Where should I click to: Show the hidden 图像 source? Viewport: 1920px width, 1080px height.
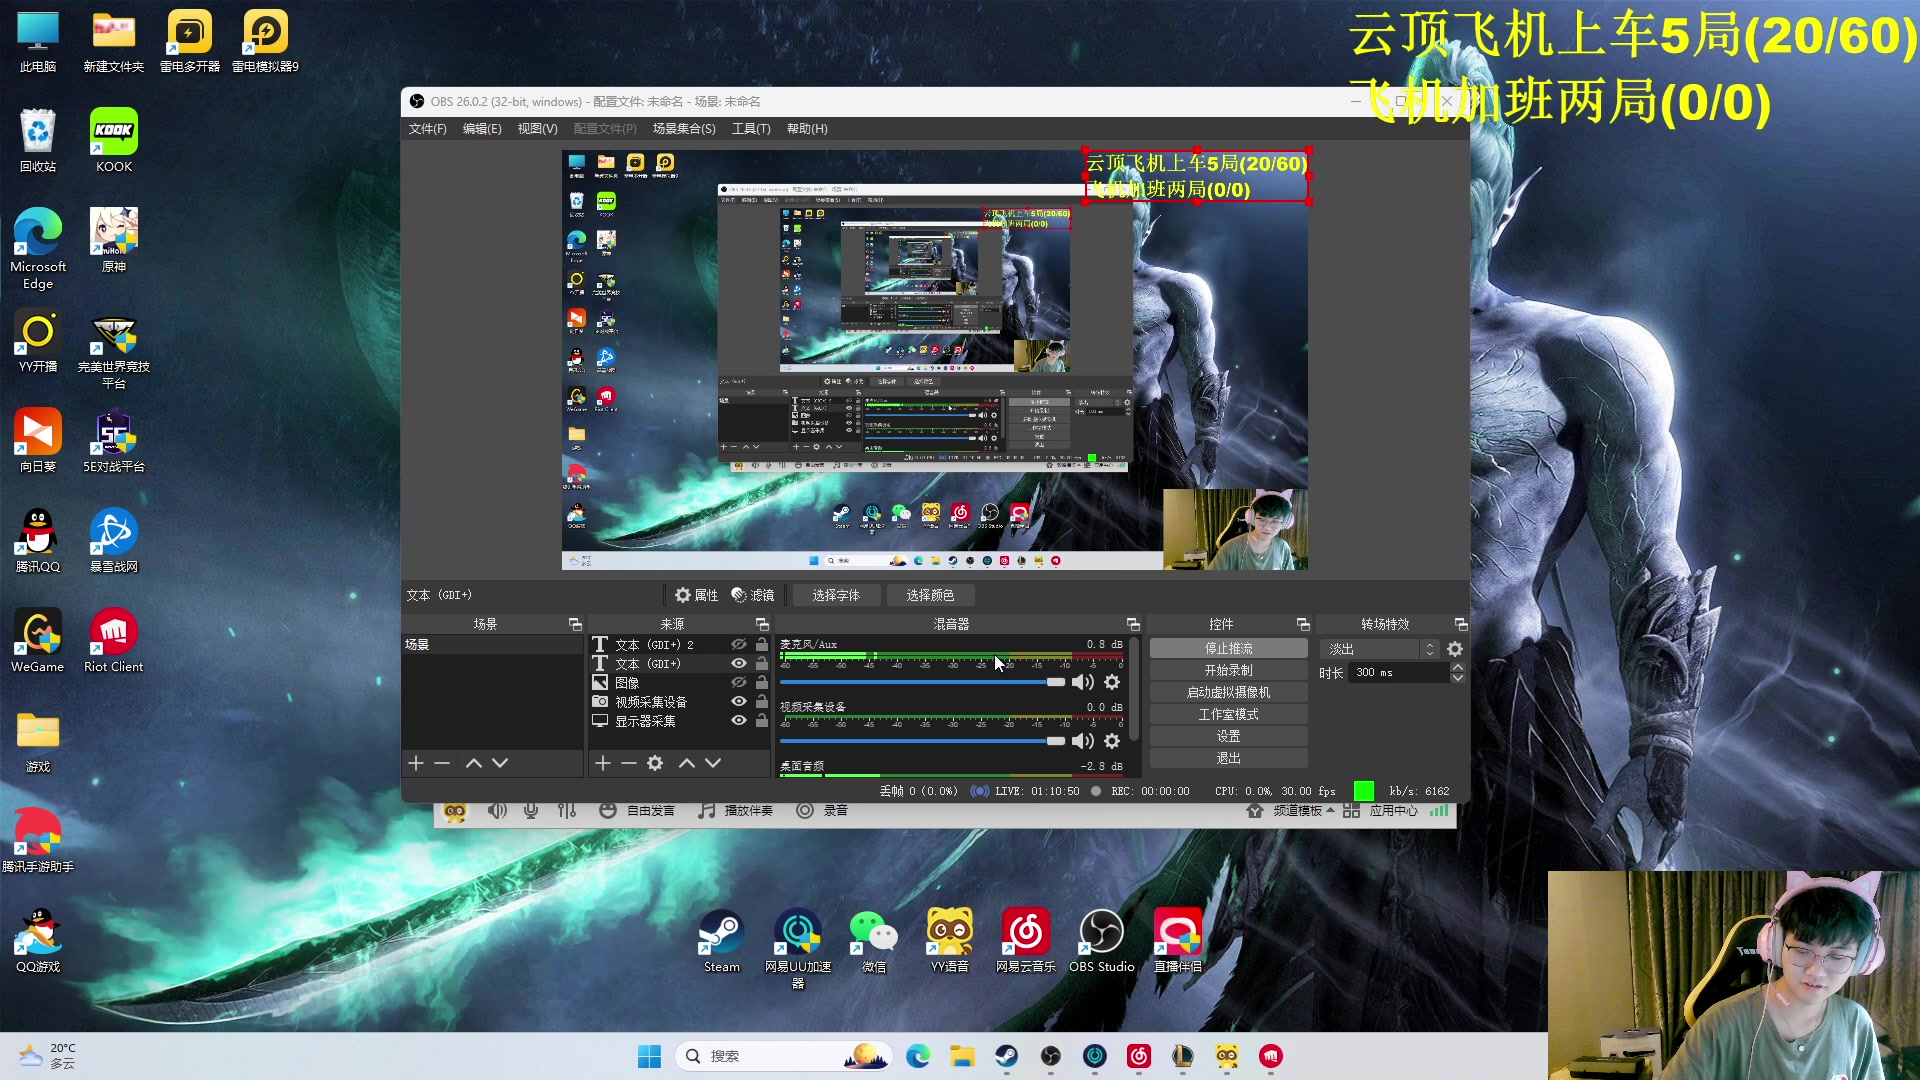739,683
